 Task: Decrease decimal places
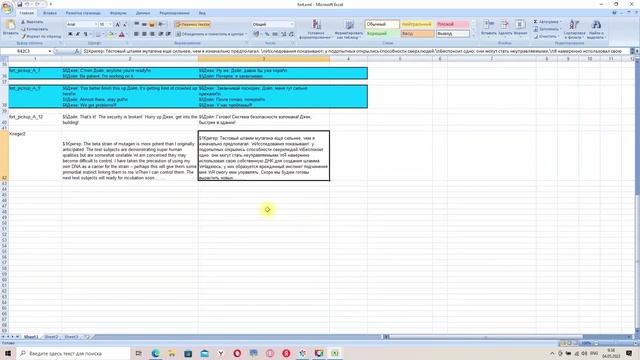tap(291, 34)
